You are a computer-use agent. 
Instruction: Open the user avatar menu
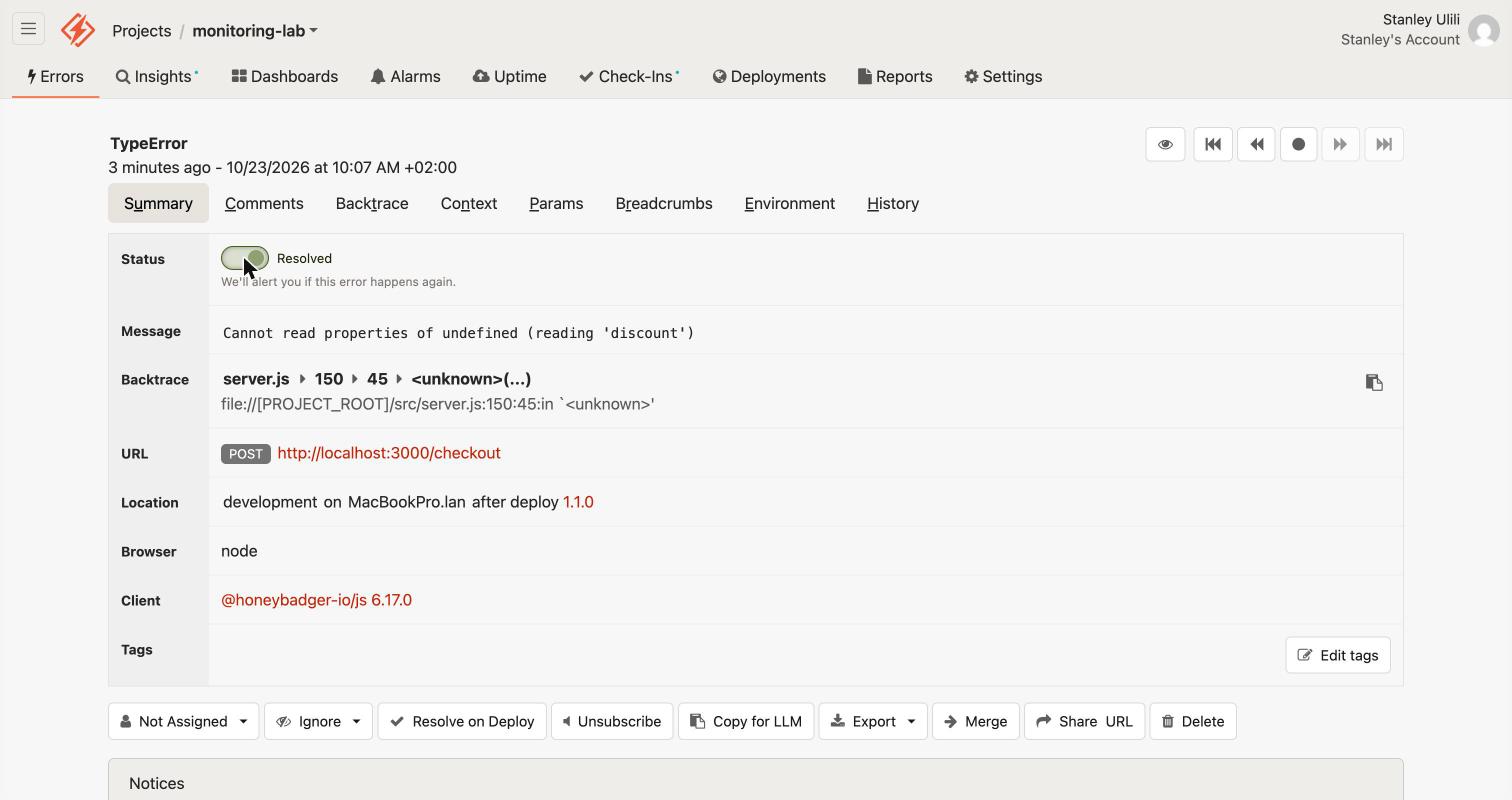coord(1484,30)
